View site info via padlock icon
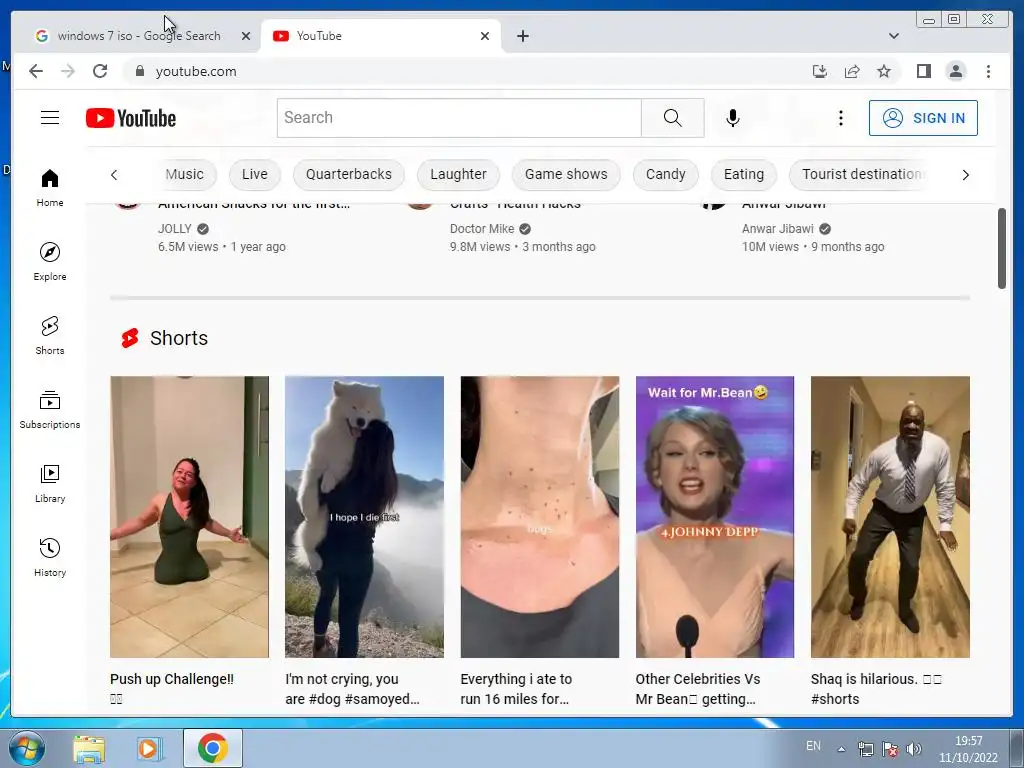This screenshot has width=1024, height=768. 139,71
